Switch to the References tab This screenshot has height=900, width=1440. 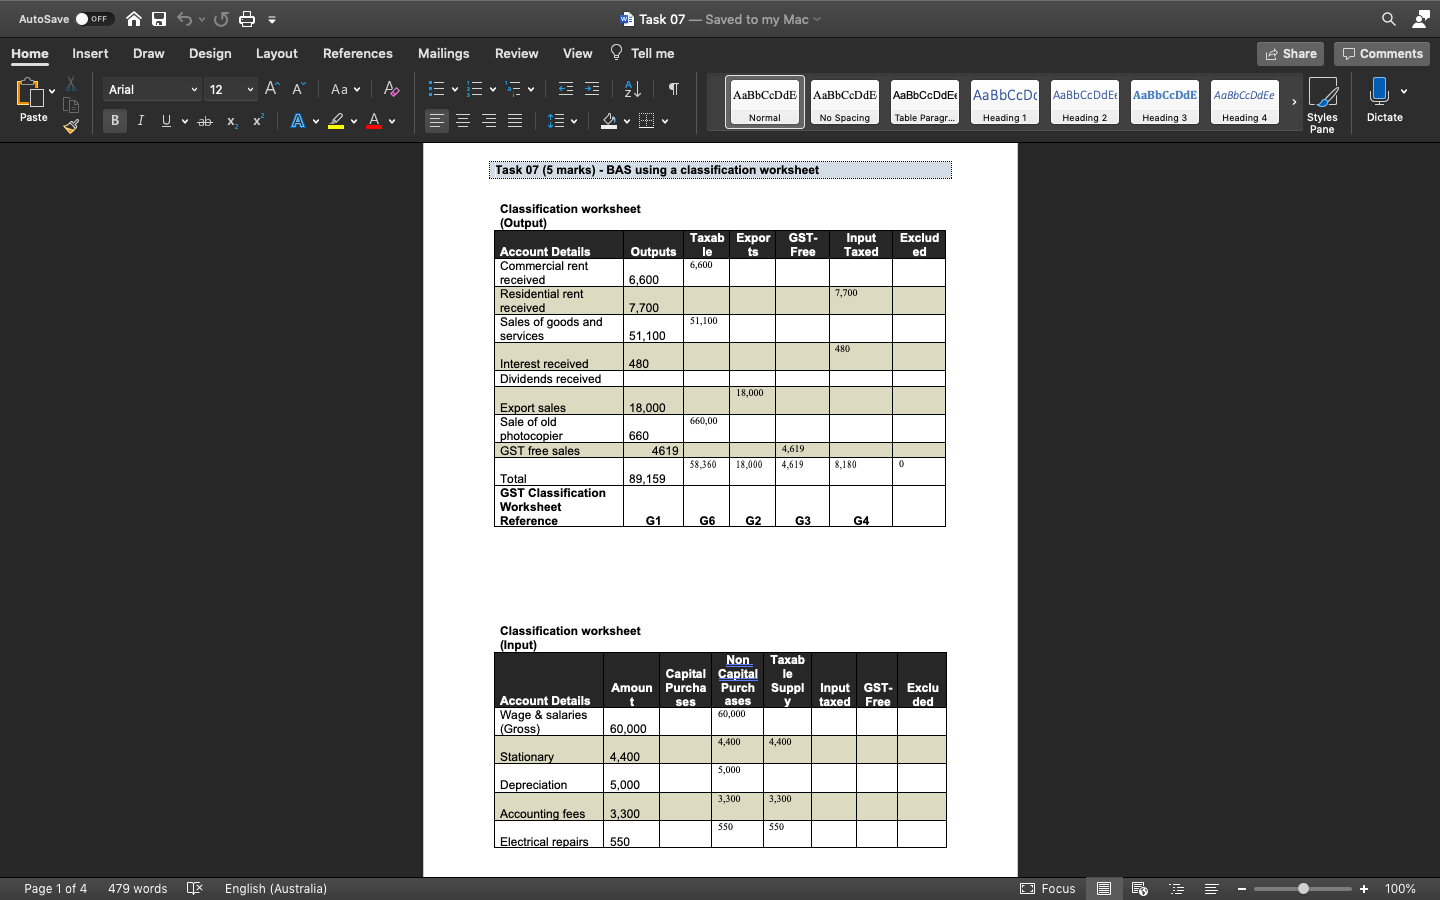[357, 53]
